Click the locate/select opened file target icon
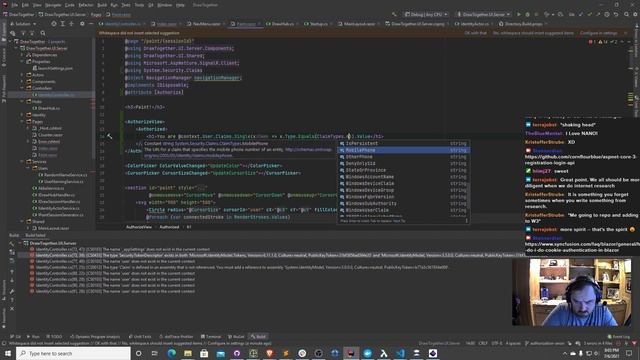Screen dimensions: 640x360 pyautogui.click(x=54, y=24)
